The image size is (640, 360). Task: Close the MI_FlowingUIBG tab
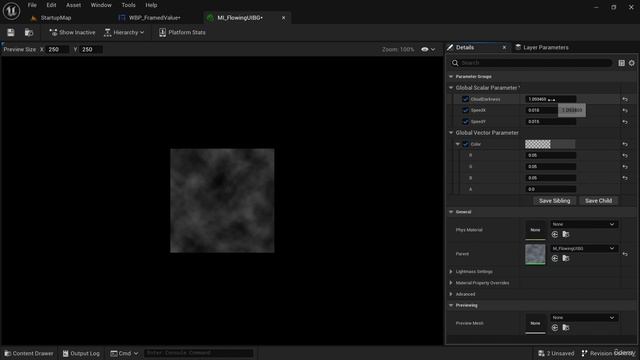[x=284, y=18]
